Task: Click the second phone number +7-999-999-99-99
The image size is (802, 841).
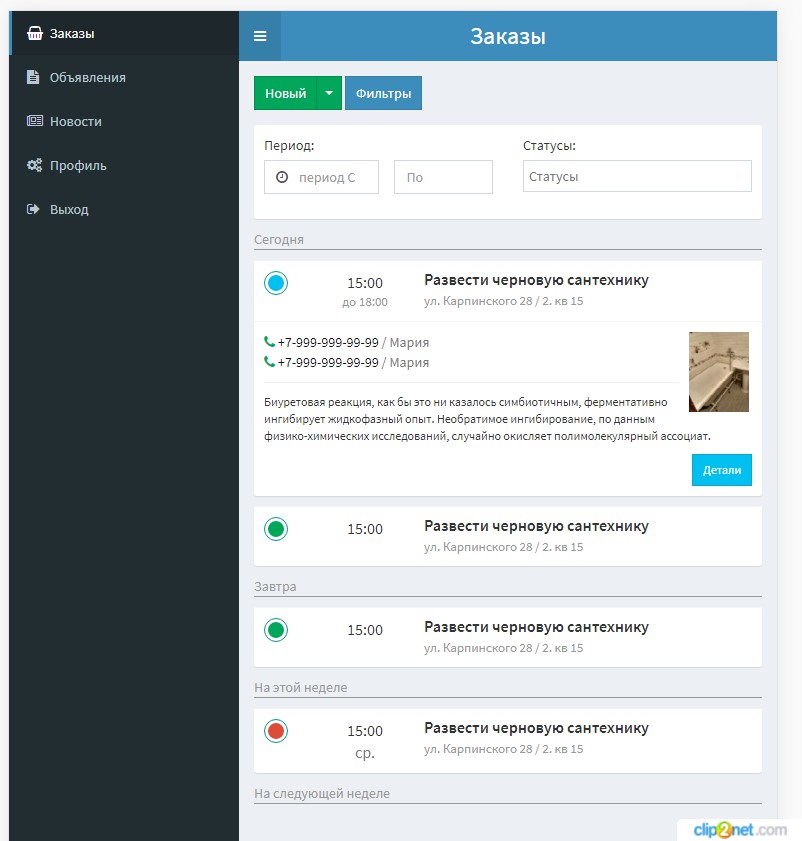Action: 328,363
